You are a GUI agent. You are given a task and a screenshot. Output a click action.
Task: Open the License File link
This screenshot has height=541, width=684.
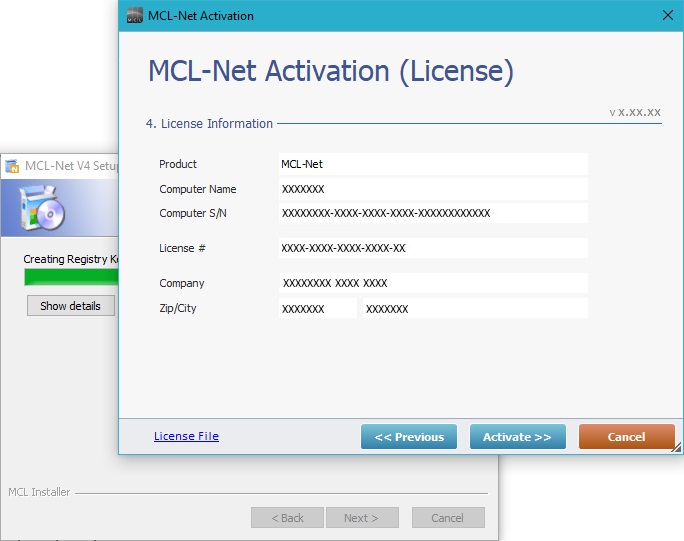click(186, 436)
